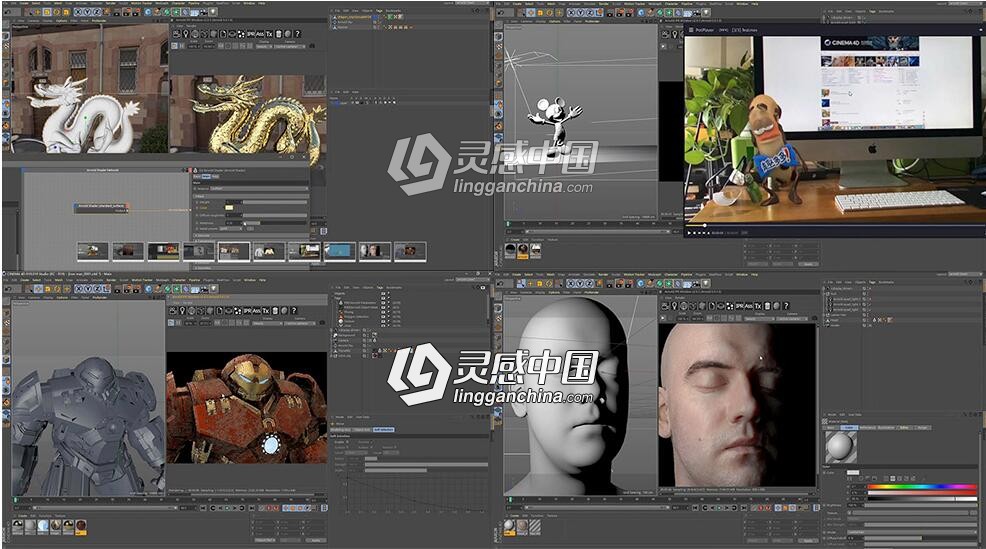This screenshot has height=549, width=986.
Task: Switch to Reflectance tab in head material
Action: pos(868,428)
